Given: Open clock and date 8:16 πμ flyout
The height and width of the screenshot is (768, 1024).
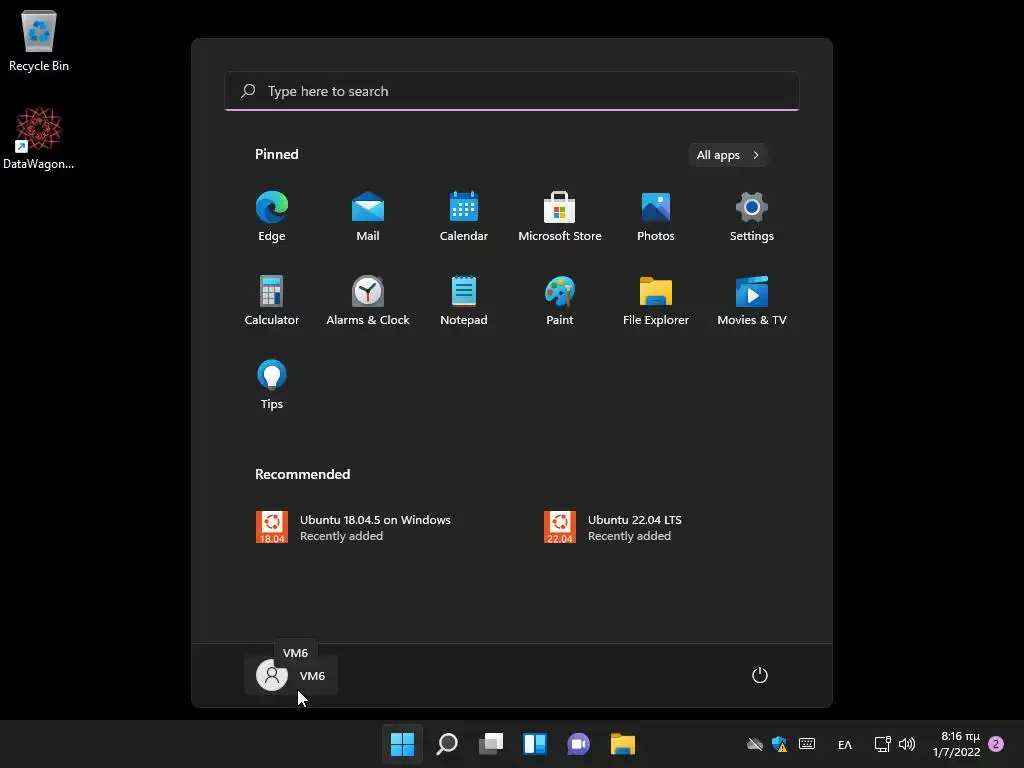Looking at the screenshot, I should [x=957, y=744].
